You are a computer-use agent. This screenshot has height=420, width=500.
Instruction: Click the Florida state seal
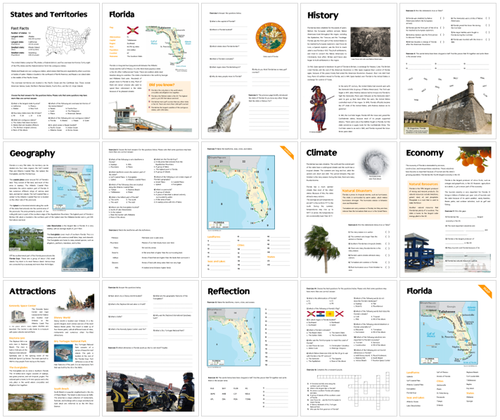pyautogui.click(x=271, y=37)
